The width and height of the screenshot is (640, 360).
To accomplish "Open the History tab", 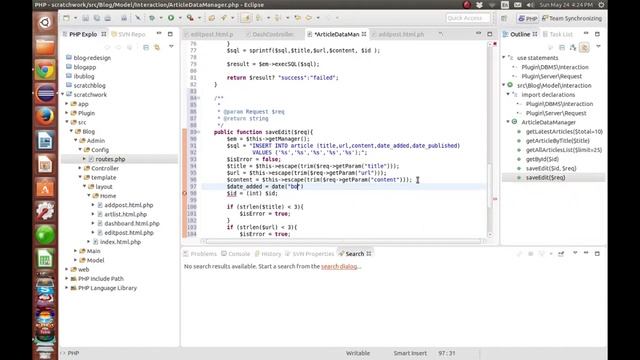I will [x=268, y=254].
